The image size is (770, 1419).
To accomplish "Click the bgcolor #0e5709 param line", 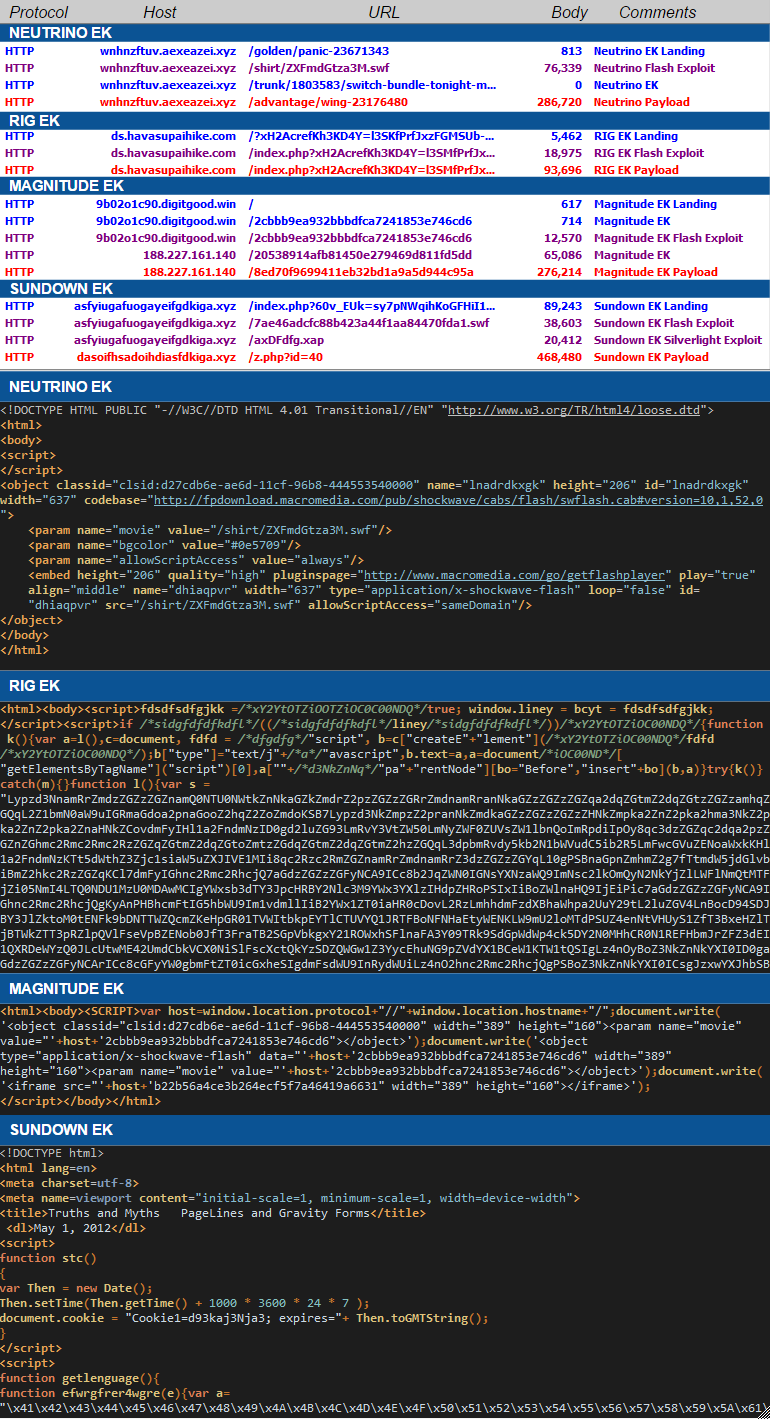I will point(166,545).
